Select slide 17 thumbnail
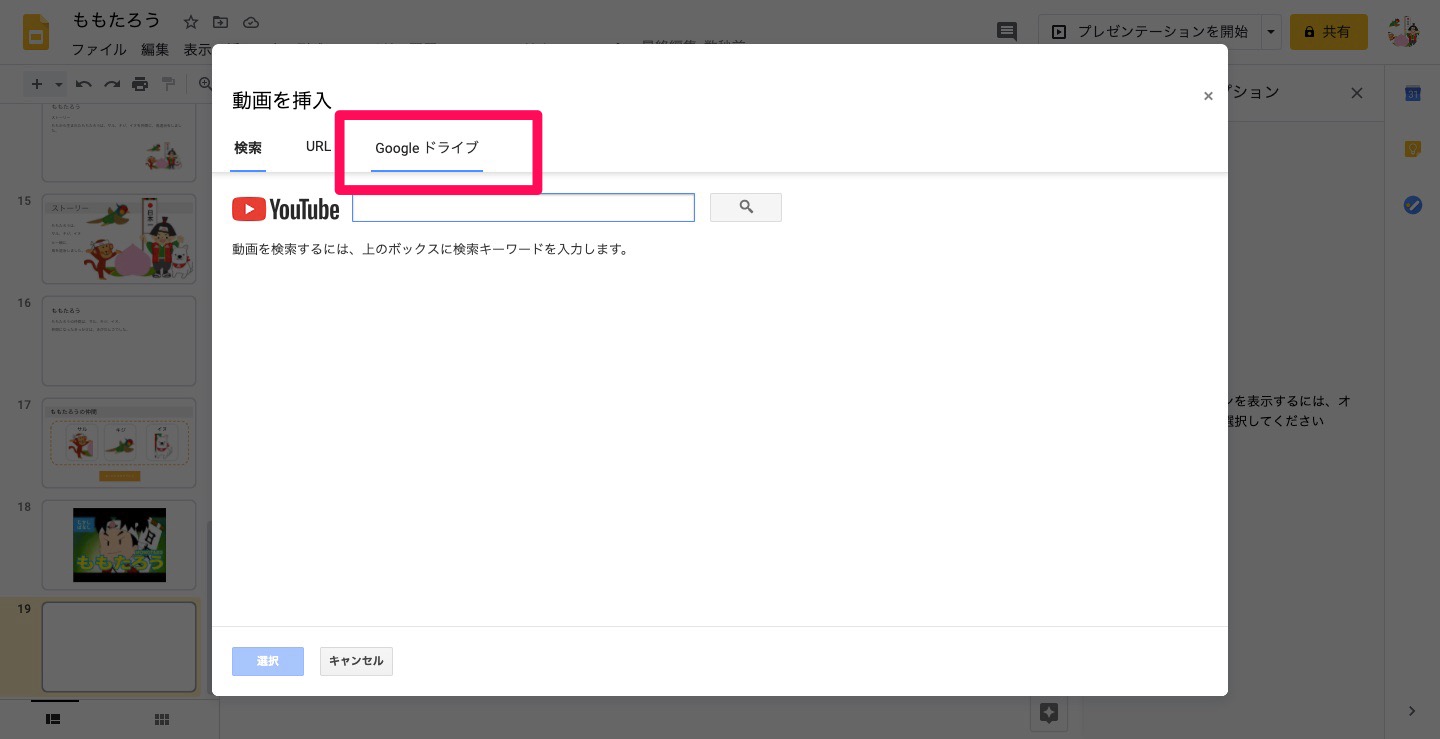 click(x=119, y=443)
